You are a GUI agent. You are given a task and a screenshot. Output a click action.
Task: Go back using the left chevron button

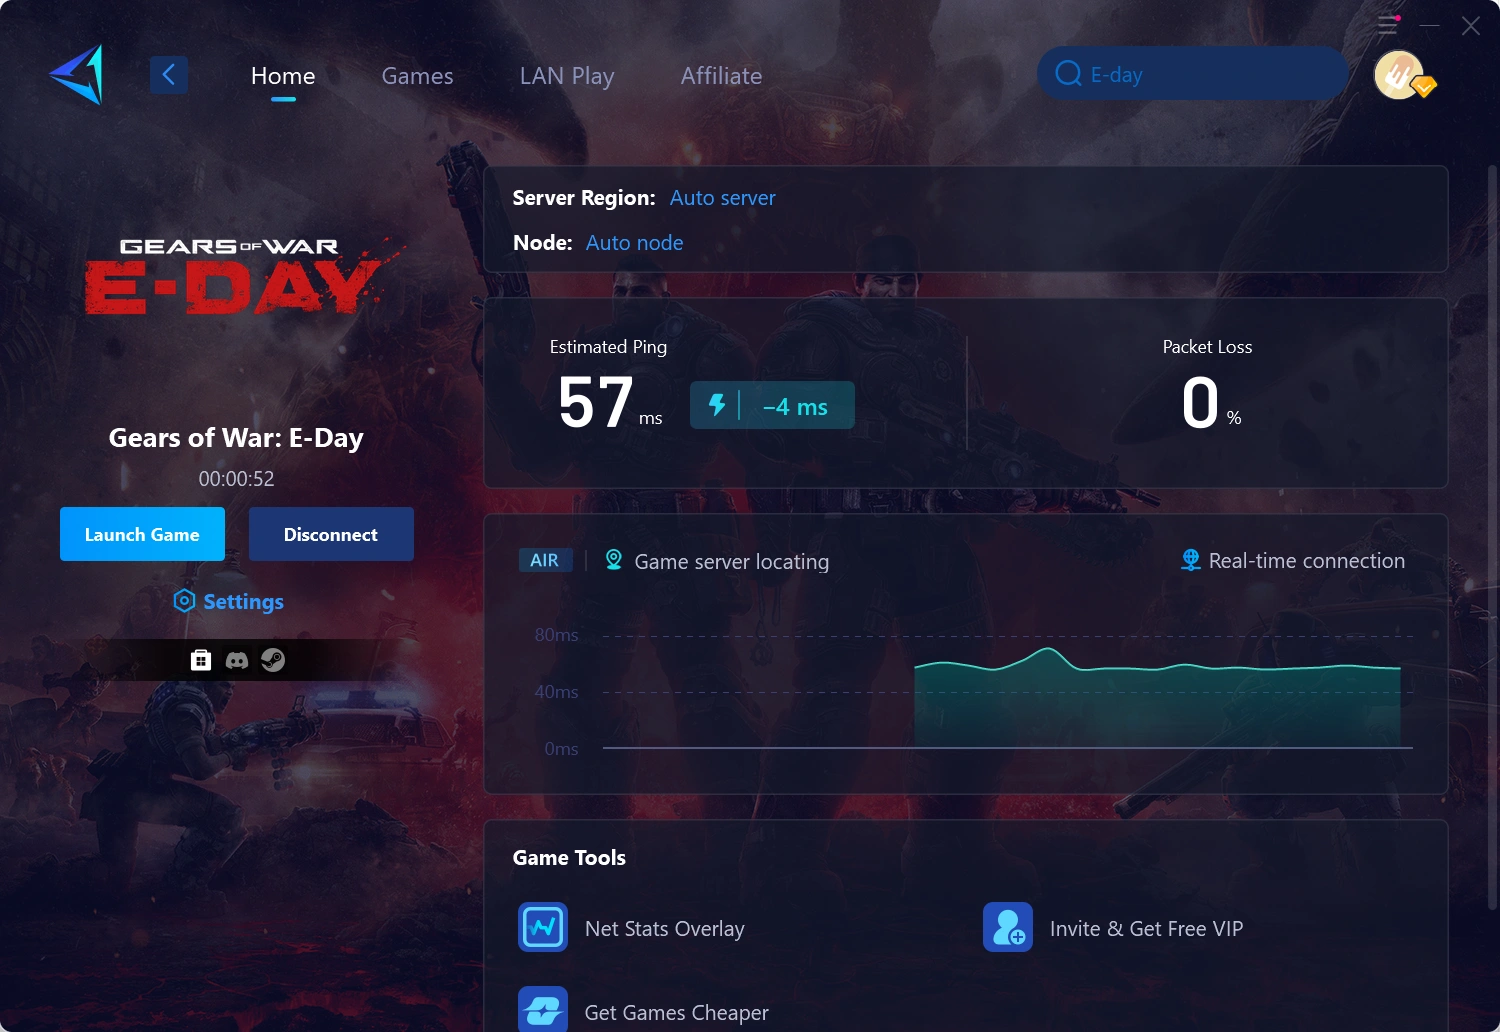169,75
